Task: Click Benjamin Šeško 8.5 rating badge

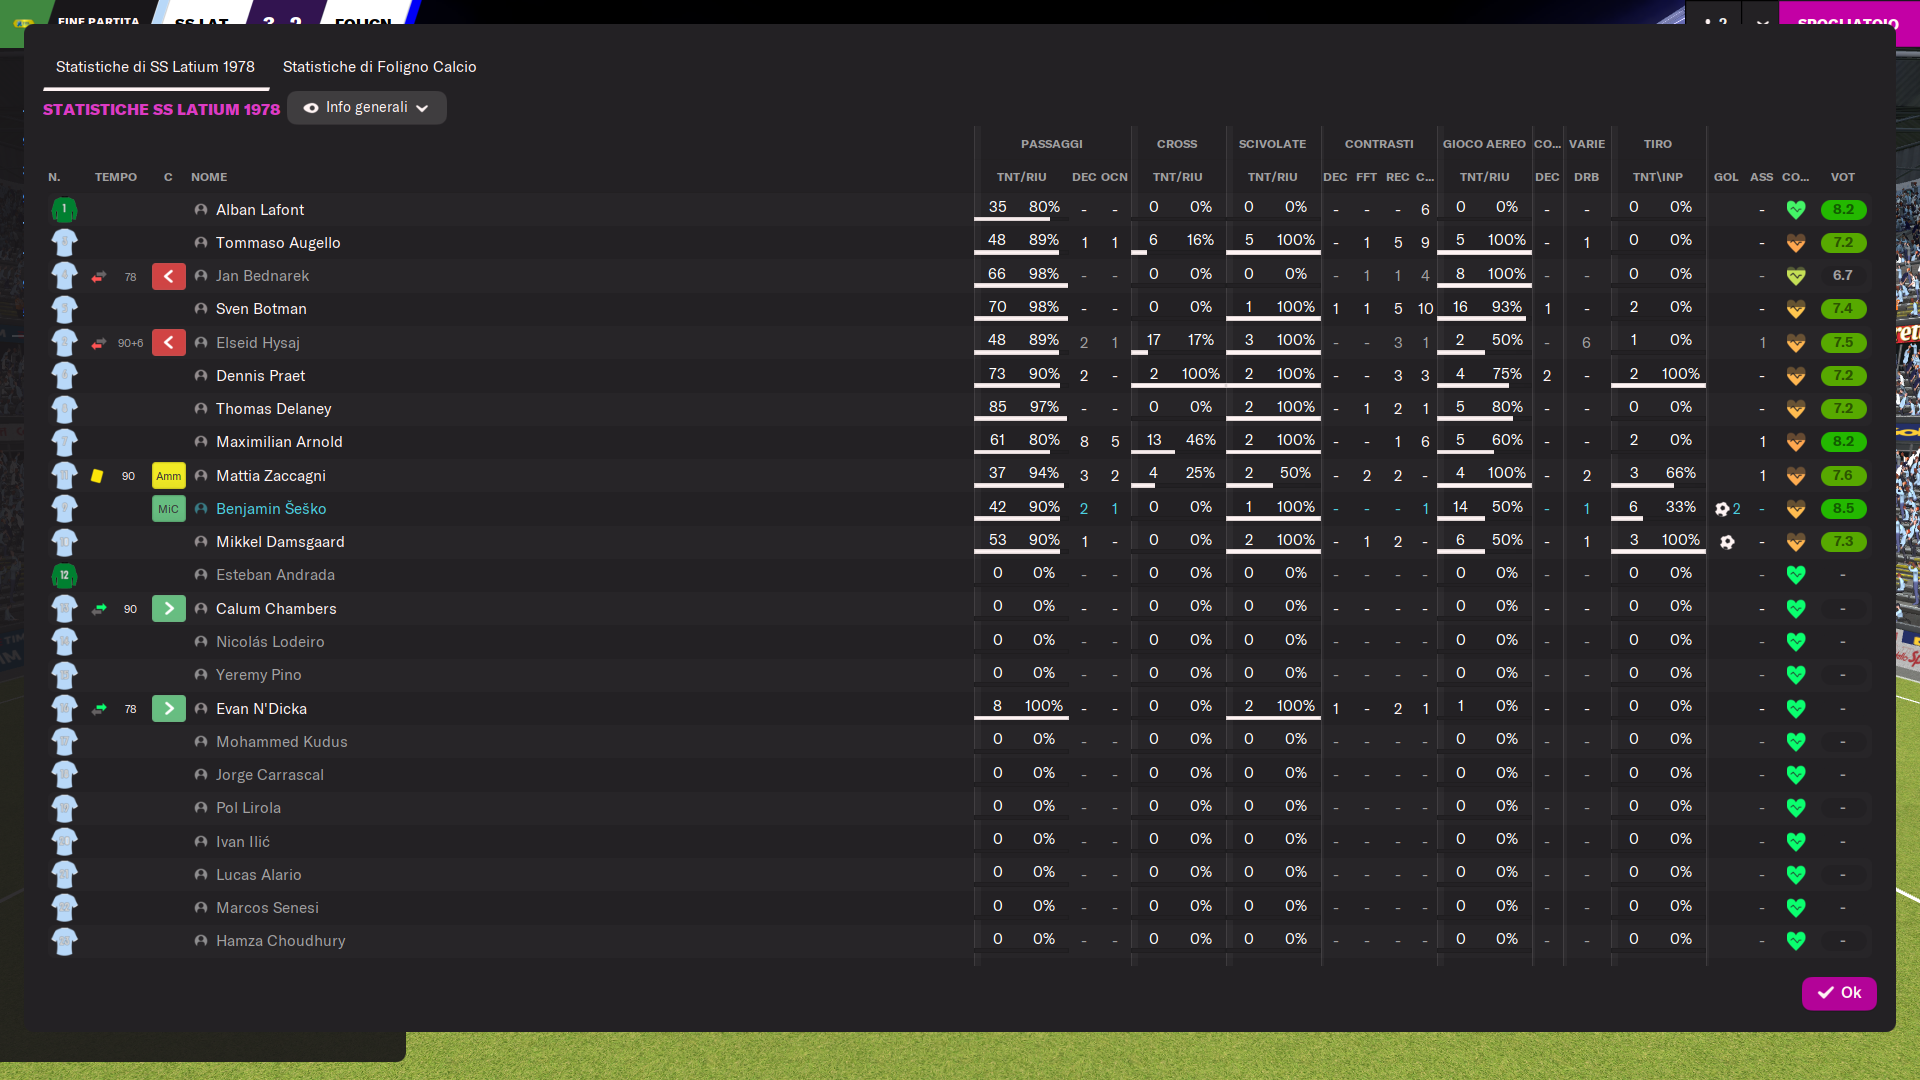Action: (x=1843, y=509)
